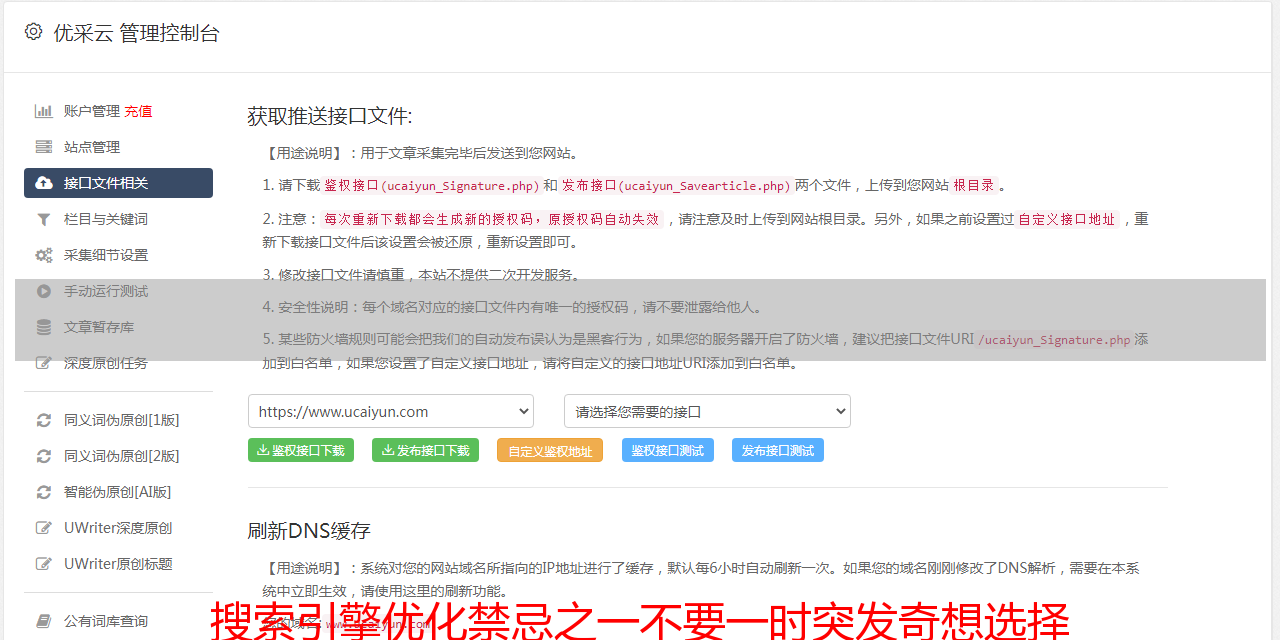Click the red 充值 link
This screenshot has height=640, width=1280.
click(x=138, y=111)
